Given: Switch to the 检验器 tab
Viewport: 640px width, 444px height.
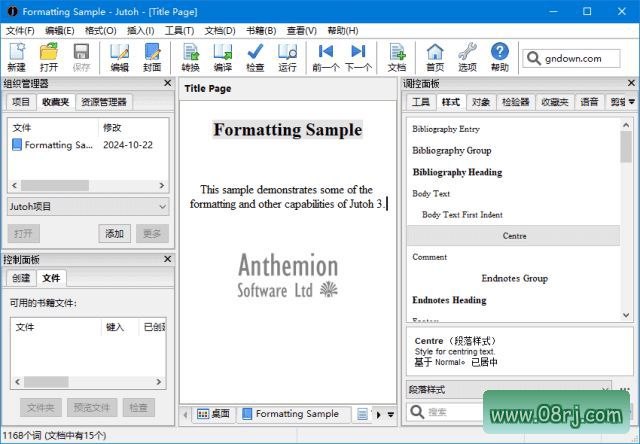Looking at the screenshot, I should [516, 102].
